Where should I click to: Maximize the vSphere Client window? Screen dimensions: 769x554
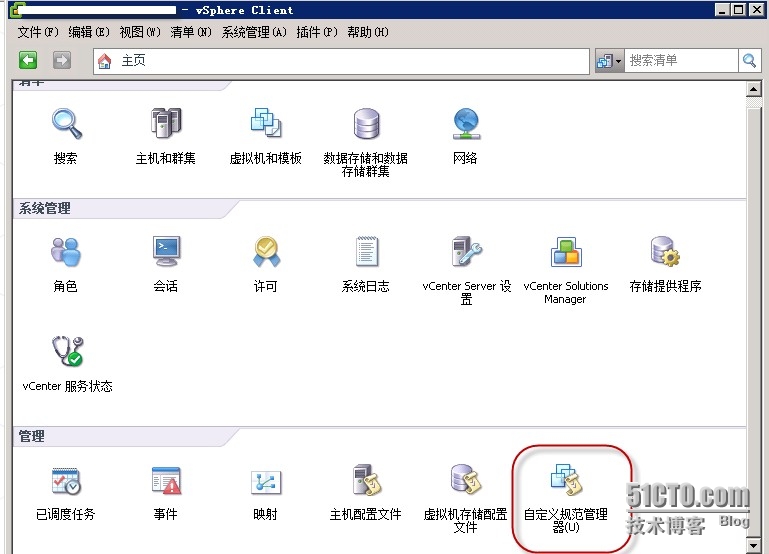click(x=738, y=10)
